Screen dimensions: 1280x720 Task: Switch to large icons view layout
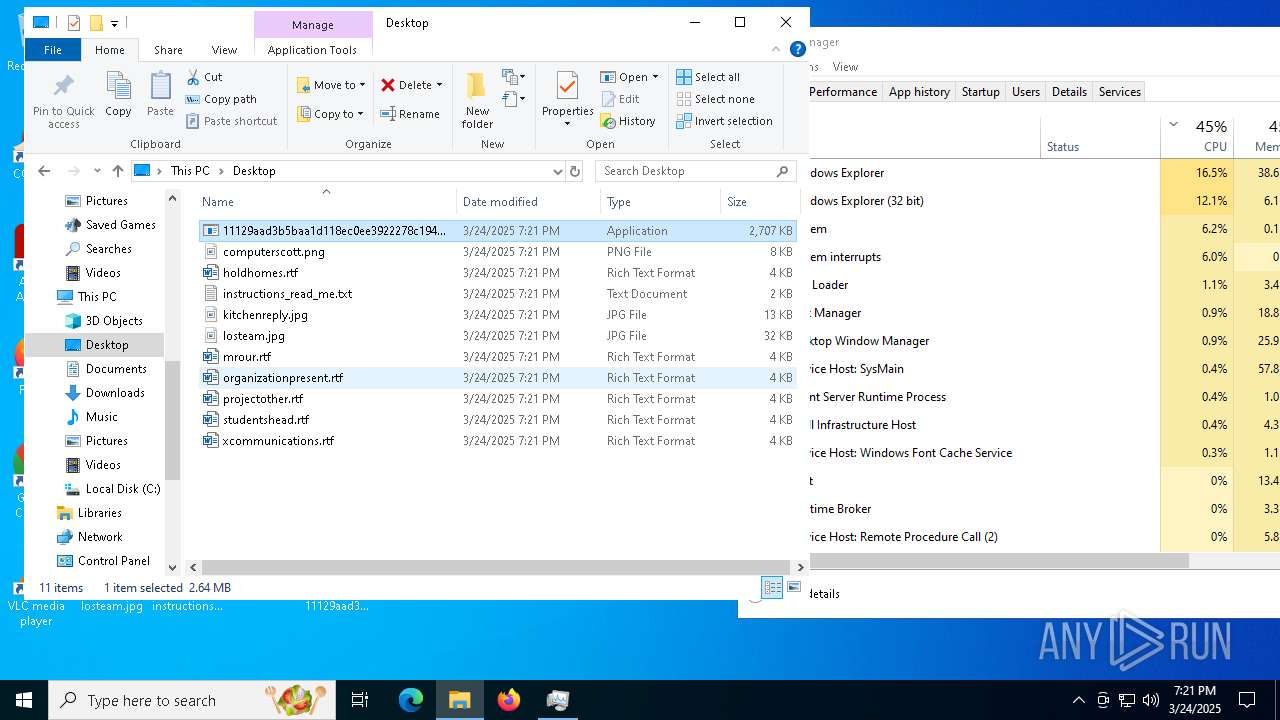(x=794, y=588)
